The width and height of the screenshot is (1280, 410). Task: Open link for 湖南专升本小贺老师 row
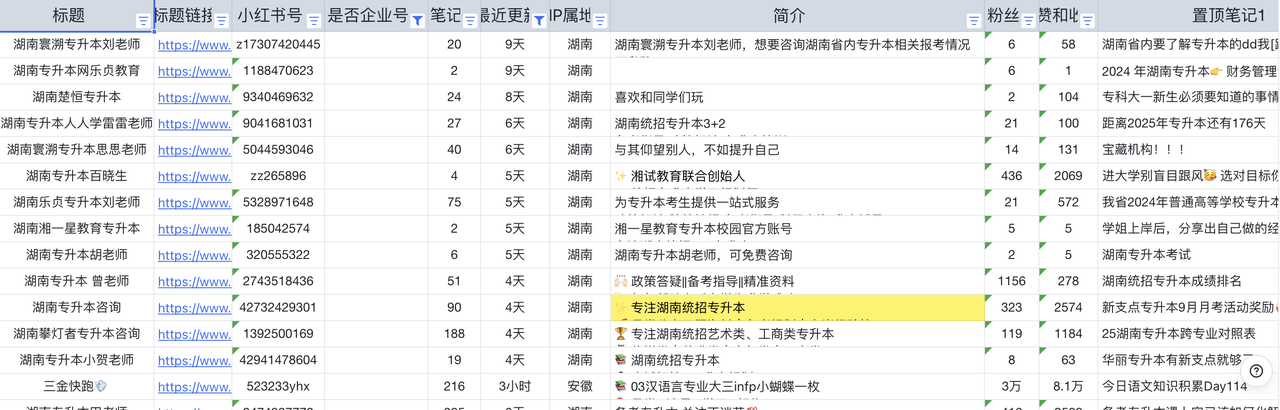[194, 360]
